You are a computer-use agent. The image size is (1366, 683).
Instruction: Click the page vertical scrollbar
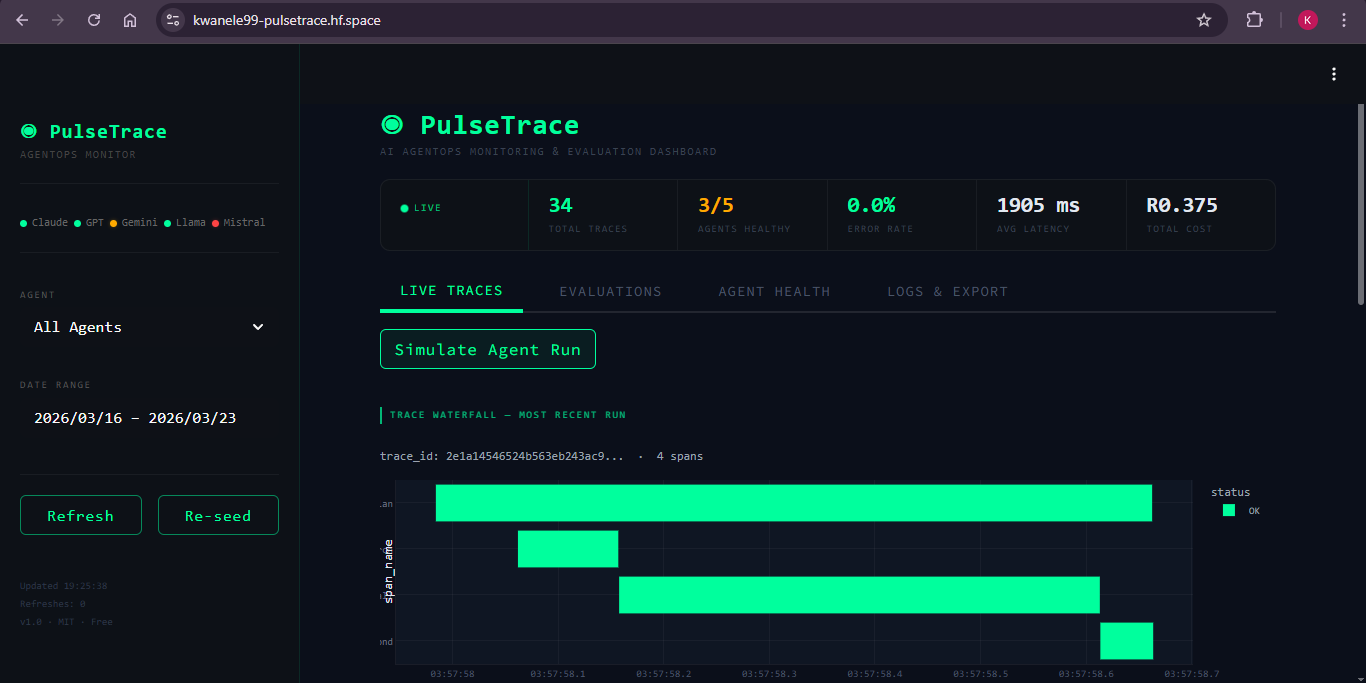click(1360, 203)
